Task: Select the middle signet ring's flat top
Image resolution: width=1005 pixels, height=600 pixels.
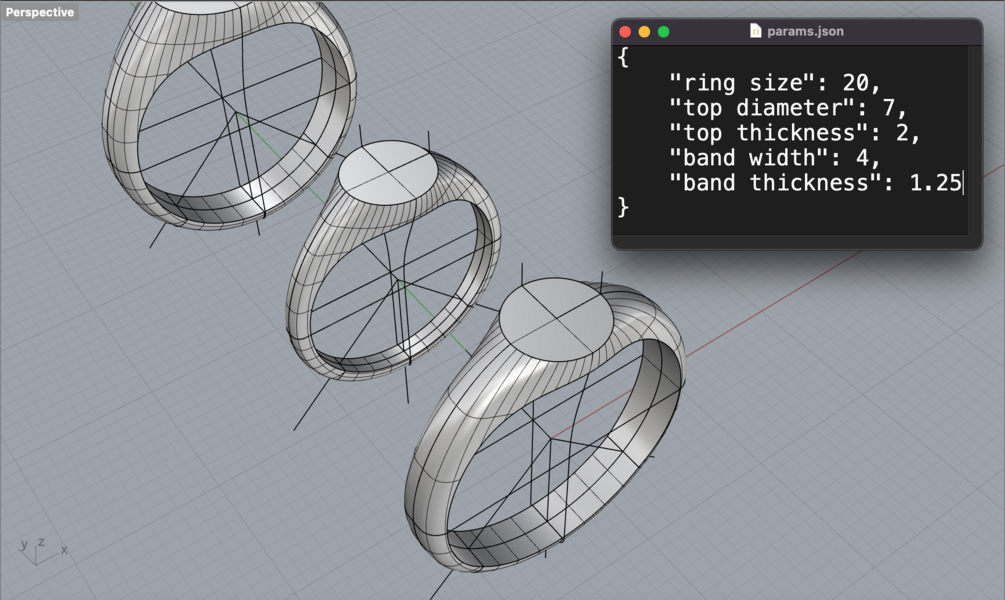Action: pos(388,173)
